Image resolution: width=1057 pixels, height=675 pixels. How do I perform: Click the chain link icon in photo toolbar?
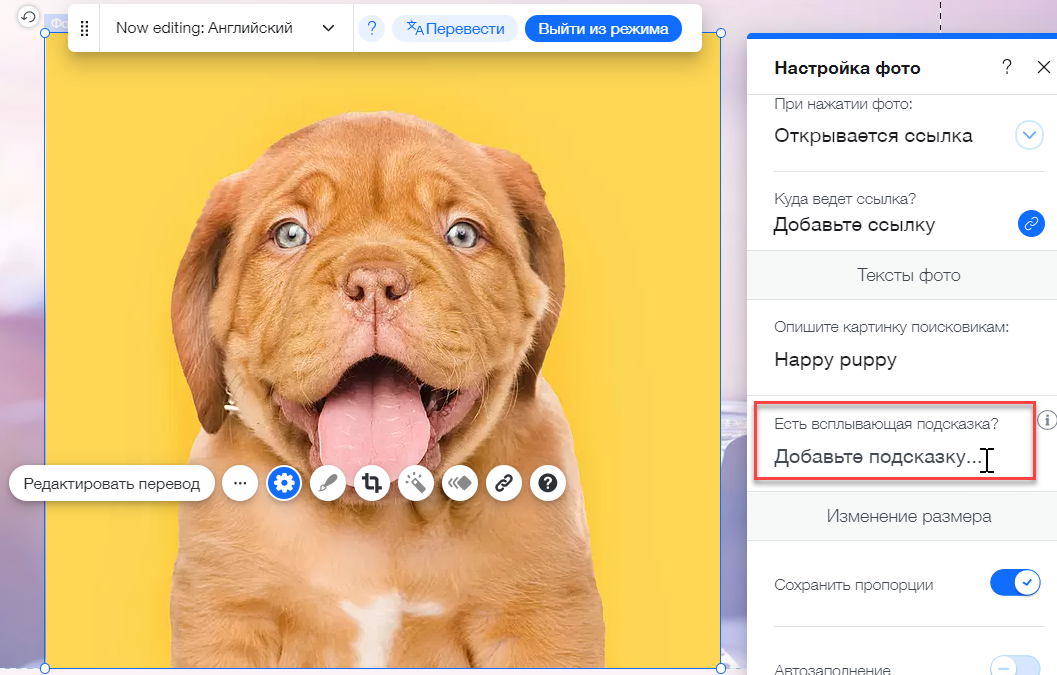pyautogui.click(x=504, y=484)
